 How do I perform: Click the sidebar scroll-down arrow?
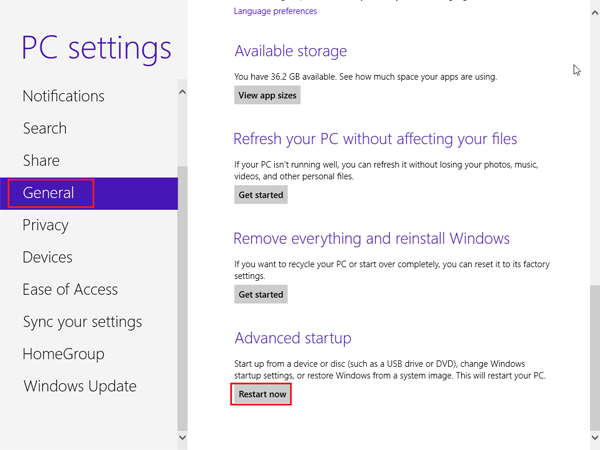pyautogui.click(x=183, y=437)
